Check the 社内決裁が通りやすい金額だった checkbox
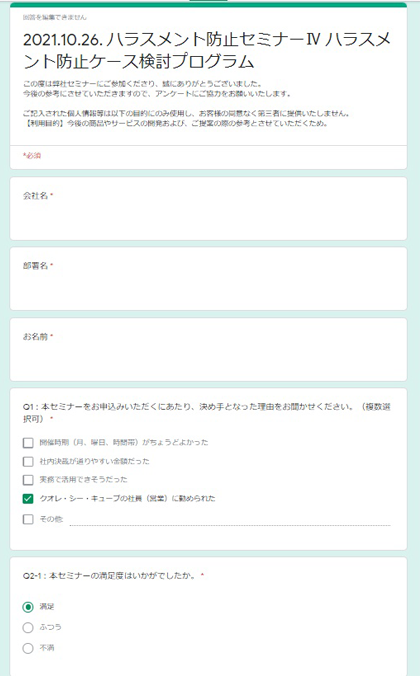 (28, 462)
